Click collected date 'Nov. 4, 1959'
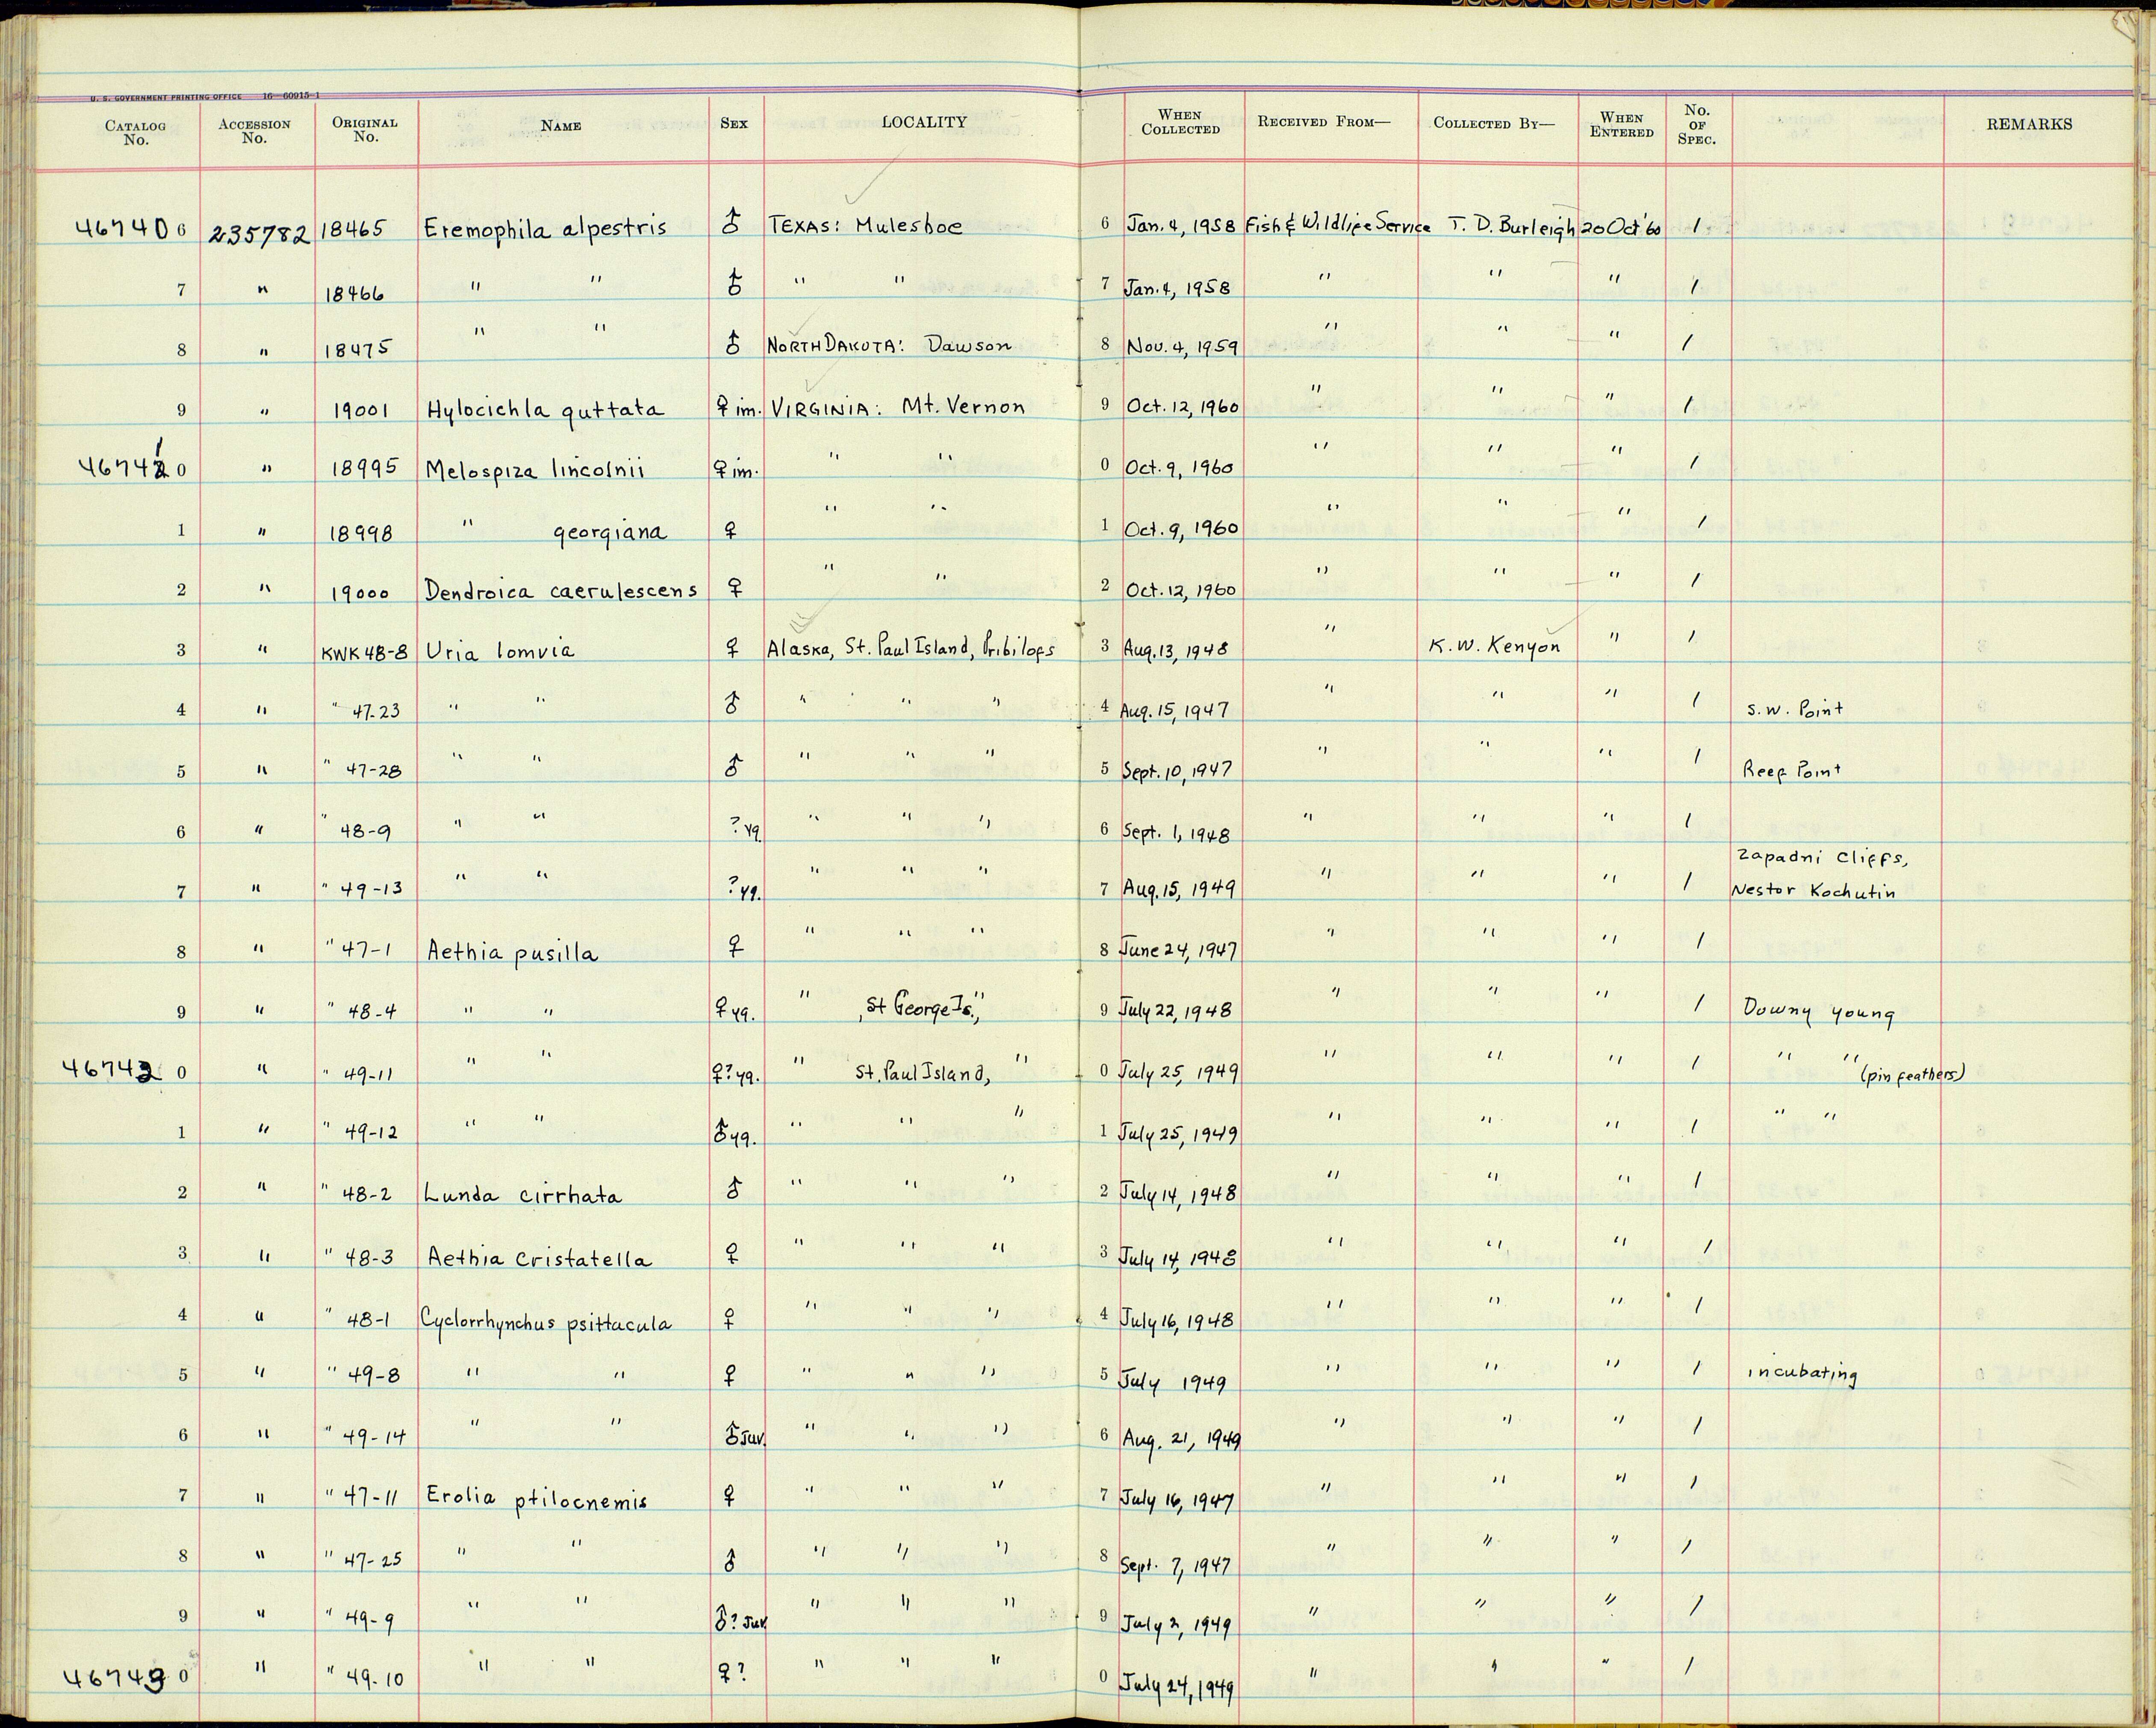 pyautogui.click(x=1182, y=347)
